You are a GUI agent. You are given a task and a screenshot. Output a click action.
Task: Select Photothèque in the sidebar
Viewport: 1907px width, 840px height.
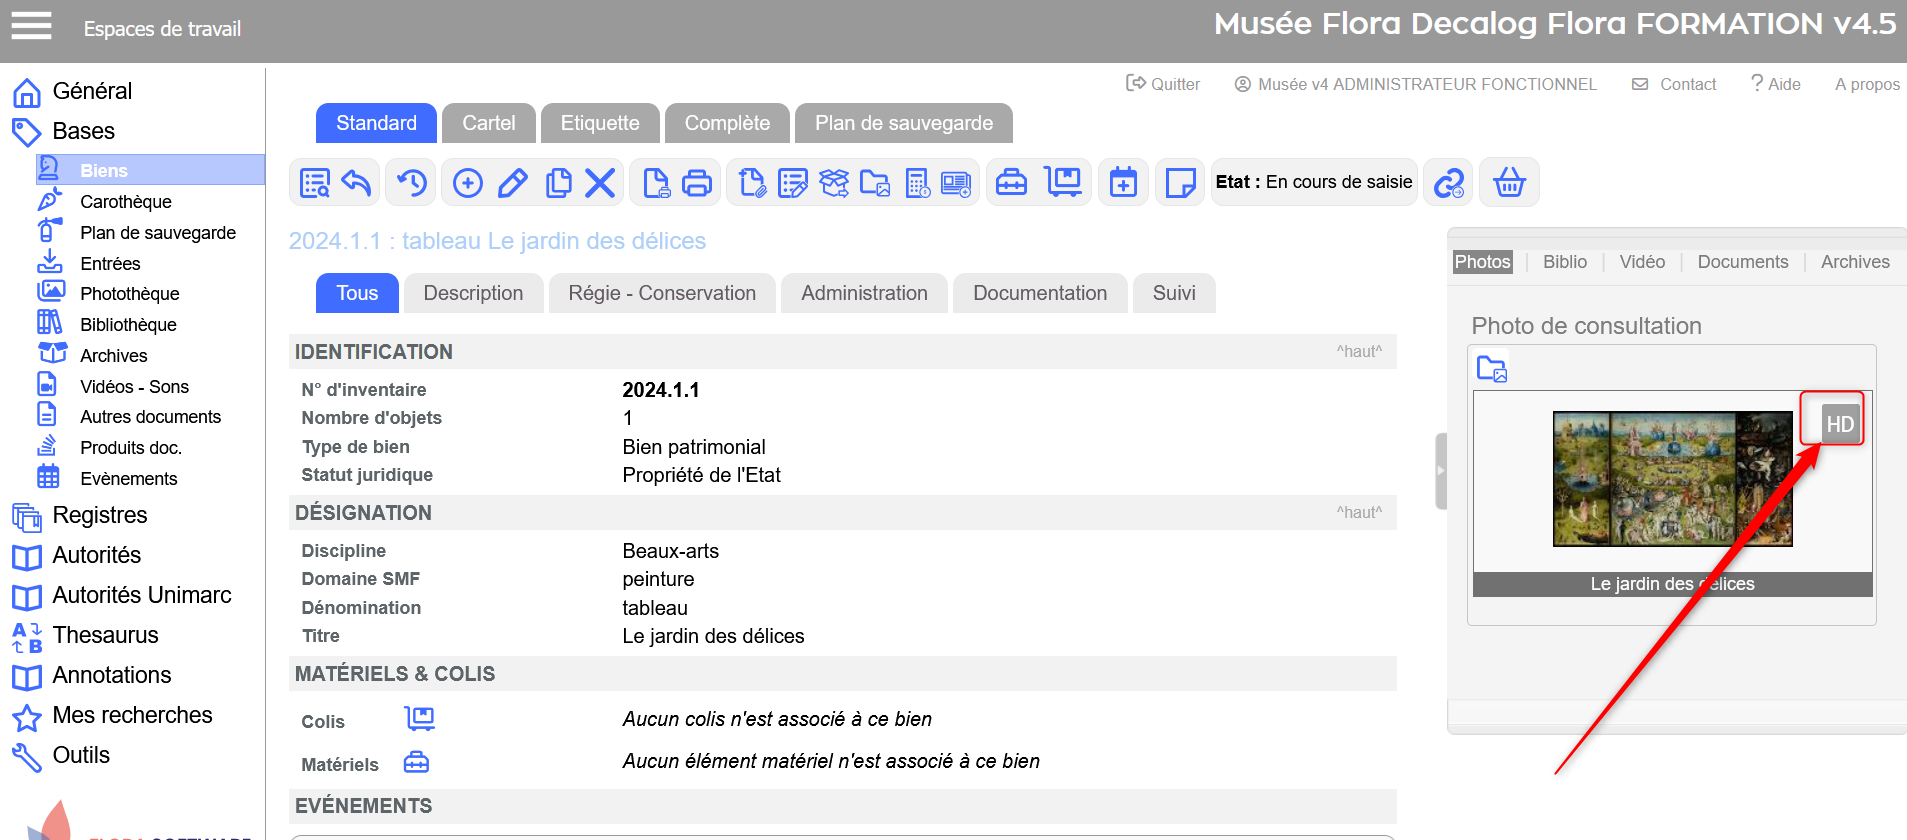click(x=129, y=294)
